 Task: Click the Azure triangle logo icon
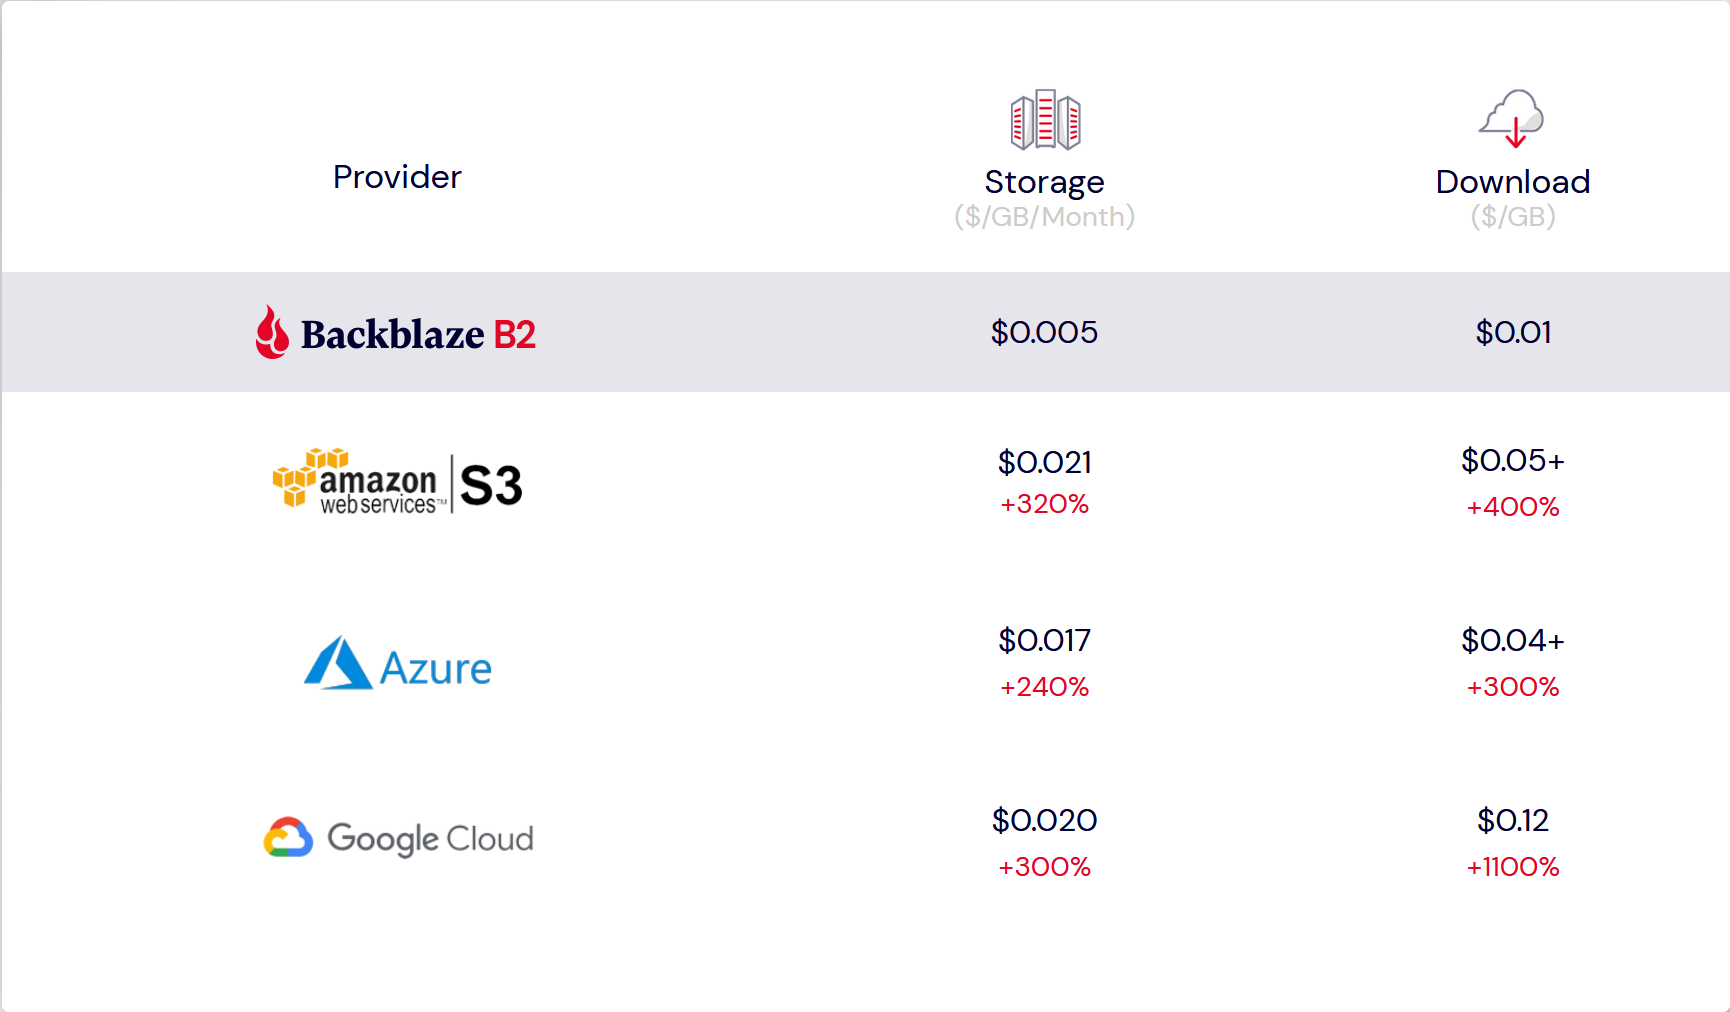click(x=338, y=663)
